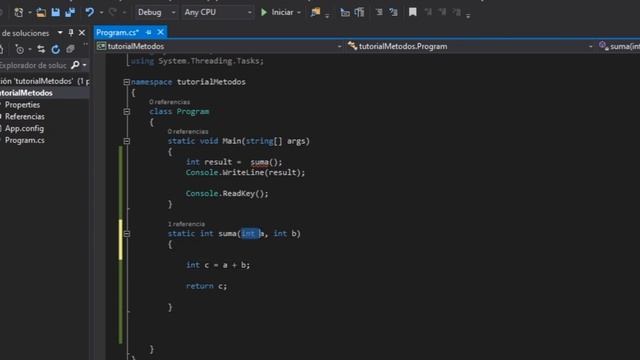The width and height of the screenshot is (640, 360).
Task: Click the Redo arrow icon
Action: (x=113, y=12)
